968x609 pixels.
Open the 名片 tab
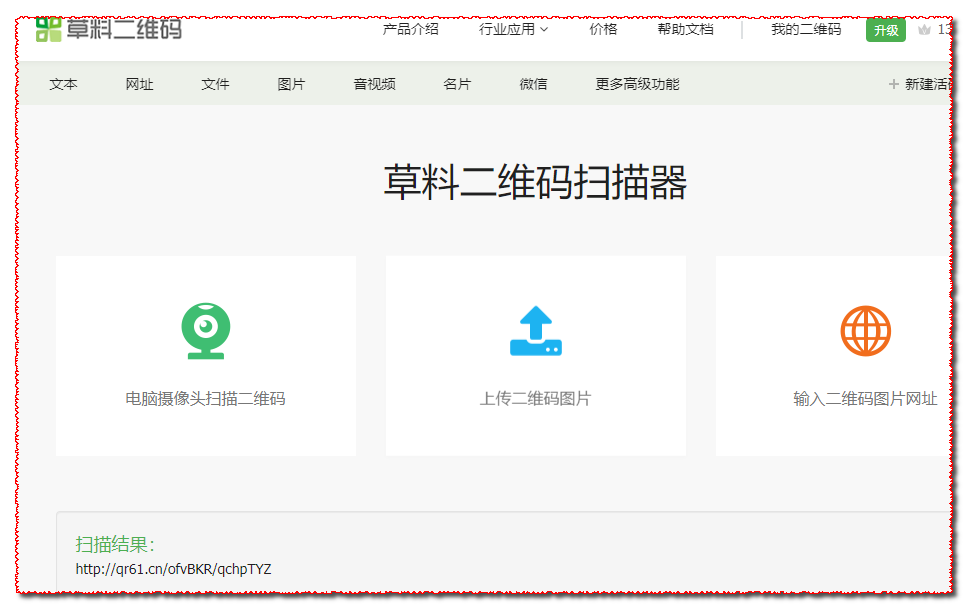tap(457, 84)
